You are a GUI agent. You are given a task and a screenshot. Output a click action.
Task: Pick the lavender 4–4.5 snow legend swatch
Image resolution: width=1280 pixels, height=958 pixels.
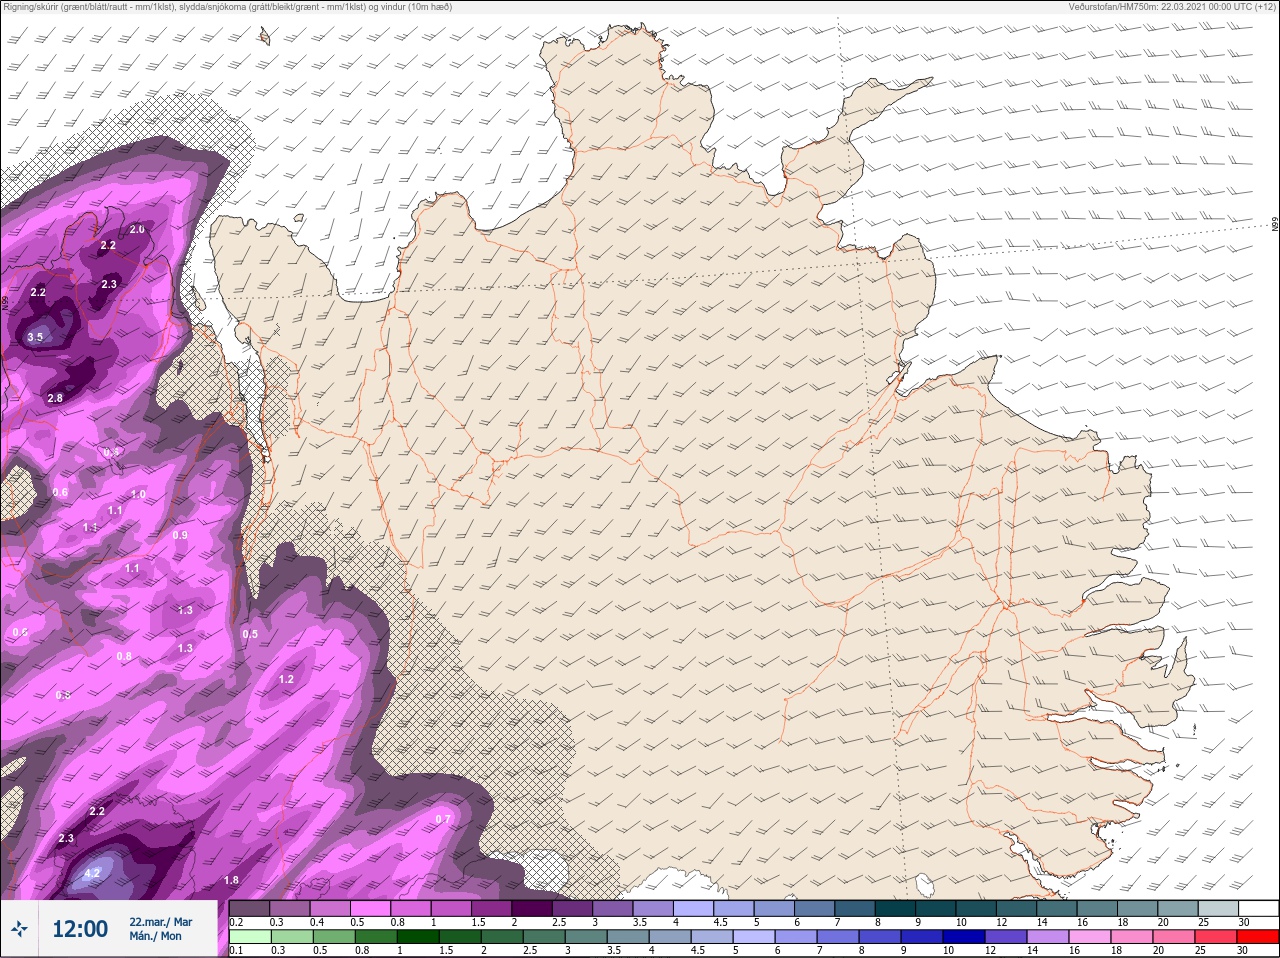[693, 908]
